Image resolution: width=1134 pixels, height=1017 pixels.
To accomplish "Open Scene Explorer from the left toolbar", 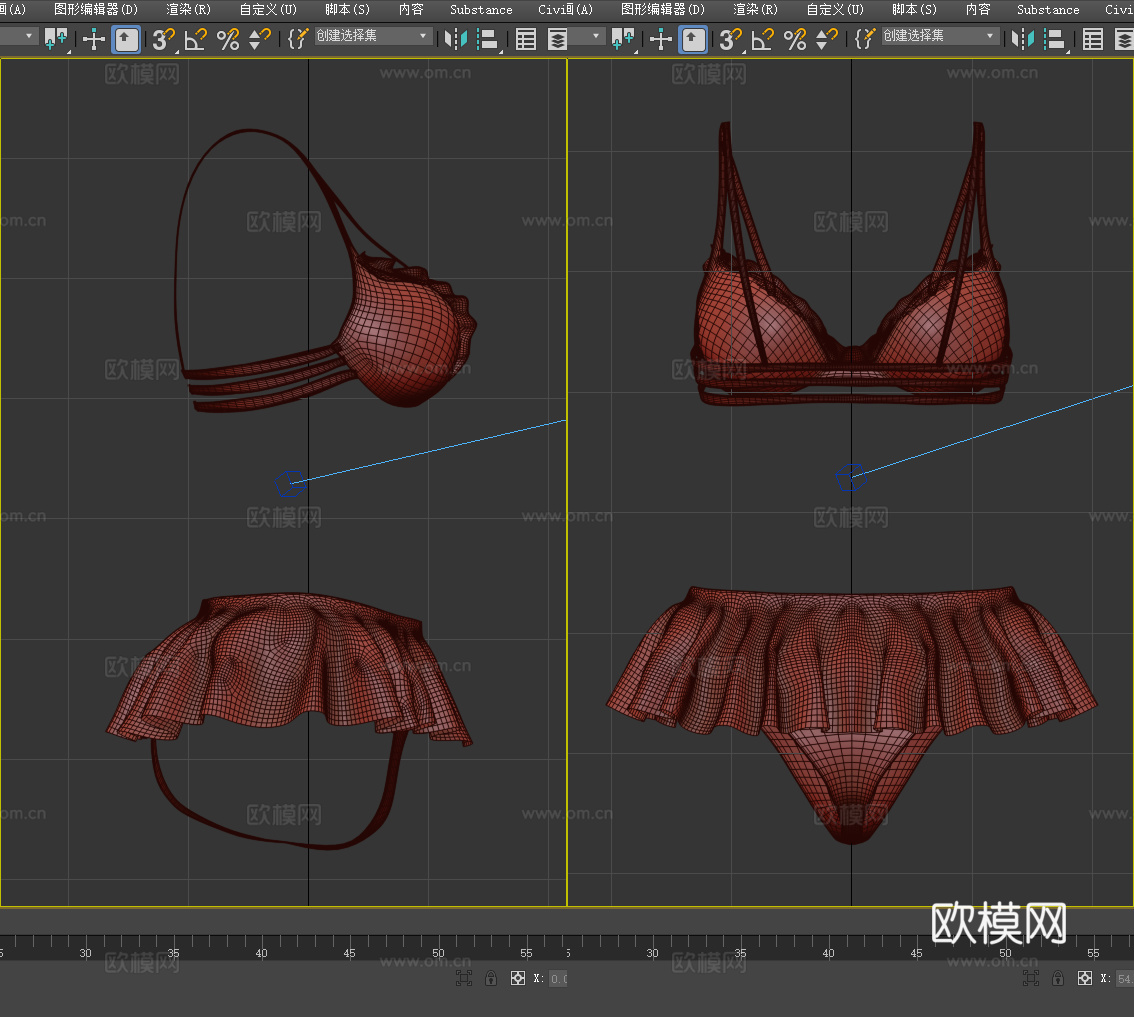I will (x=526, y=39).
